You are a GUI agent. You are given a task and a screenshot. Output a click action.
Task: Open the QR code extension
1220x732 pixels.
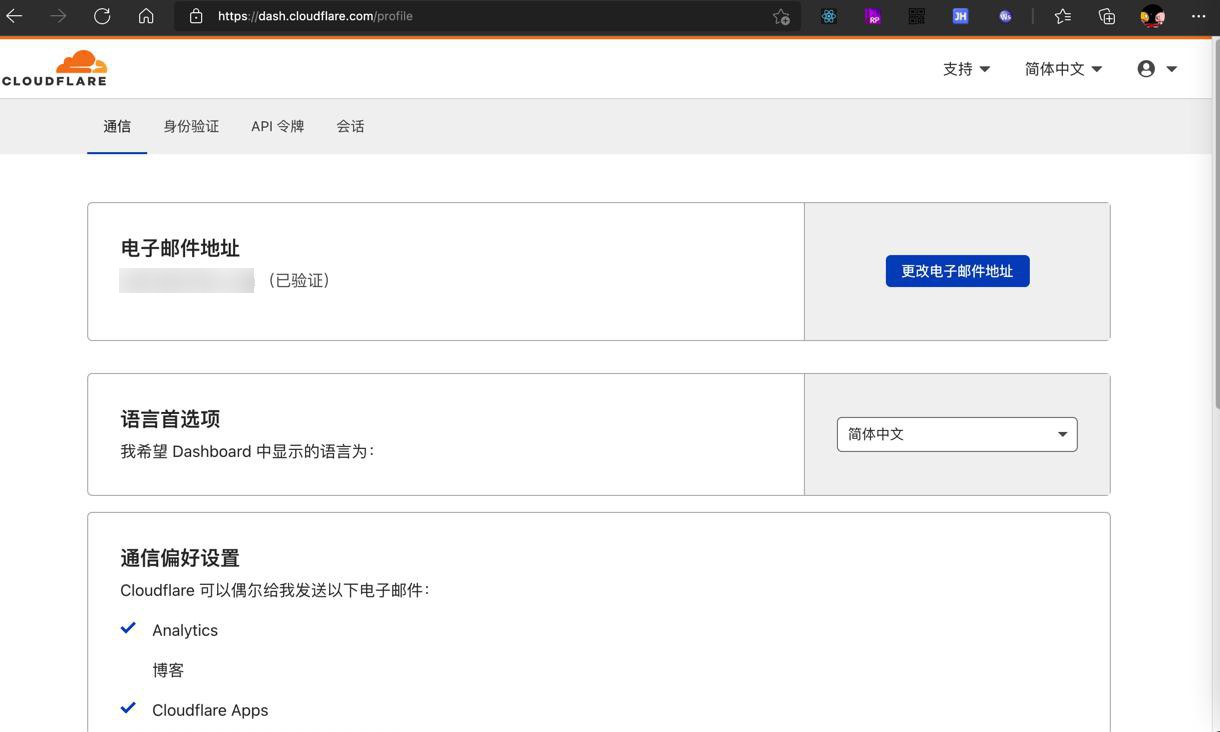pyautogui.click(x=916, y=16)
